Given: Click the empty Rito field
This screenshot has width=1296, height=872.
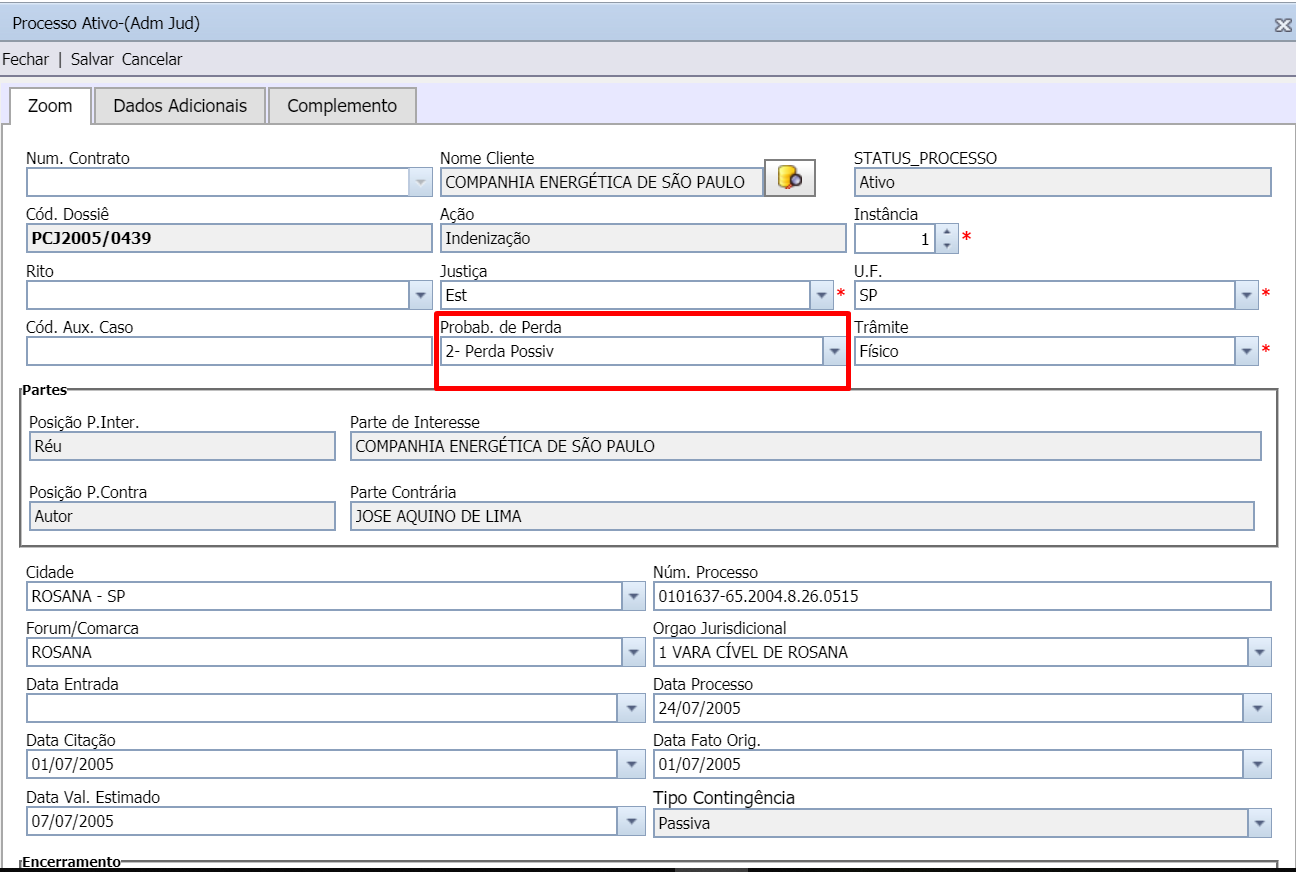Looking at the screenshot, I should (x=217, y=295).
